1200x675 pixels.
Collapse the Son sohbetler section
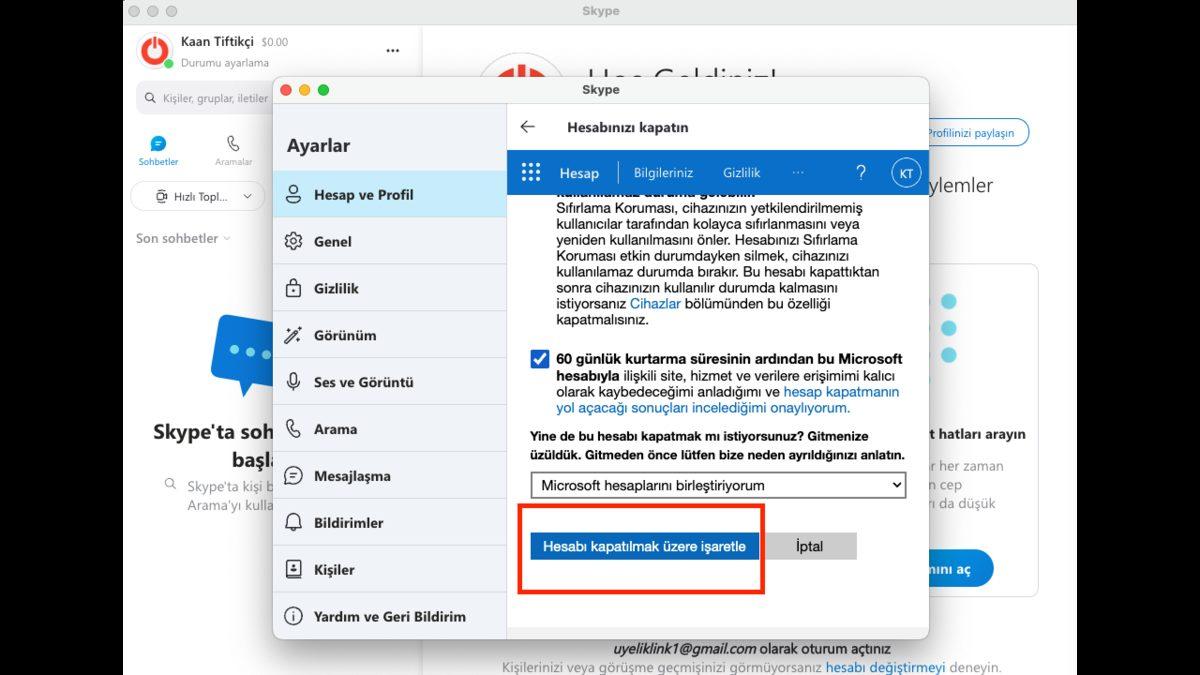[x=227, y=238]
